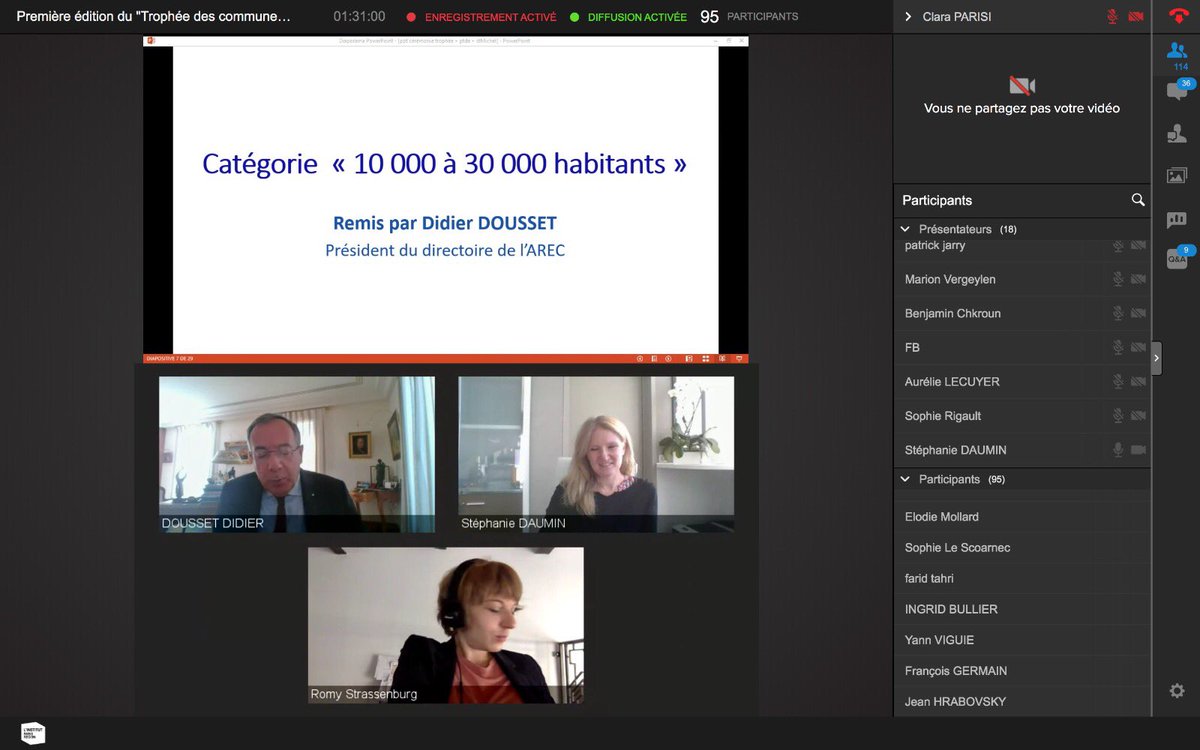Toggle Stéphanie DAUMIN's microphone icon

pyautogui.click(x=1118, y=450)
